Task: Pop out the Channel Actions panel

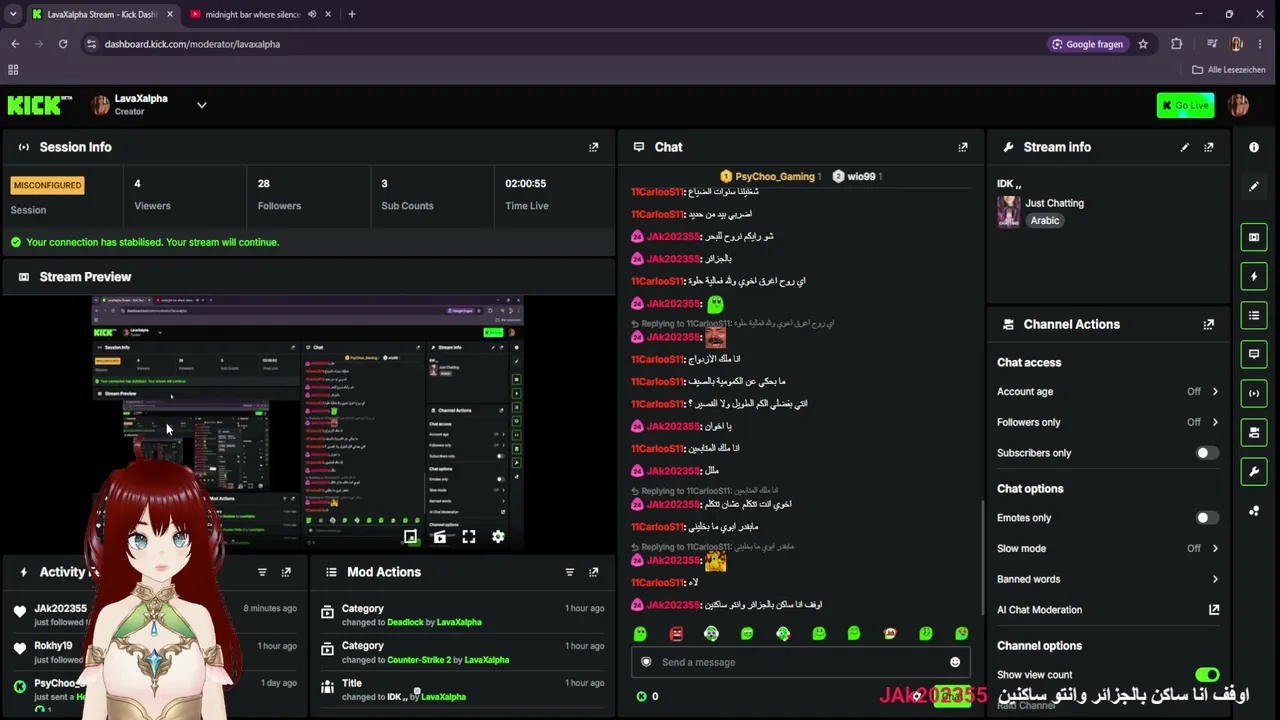Action: [1209, 324]
